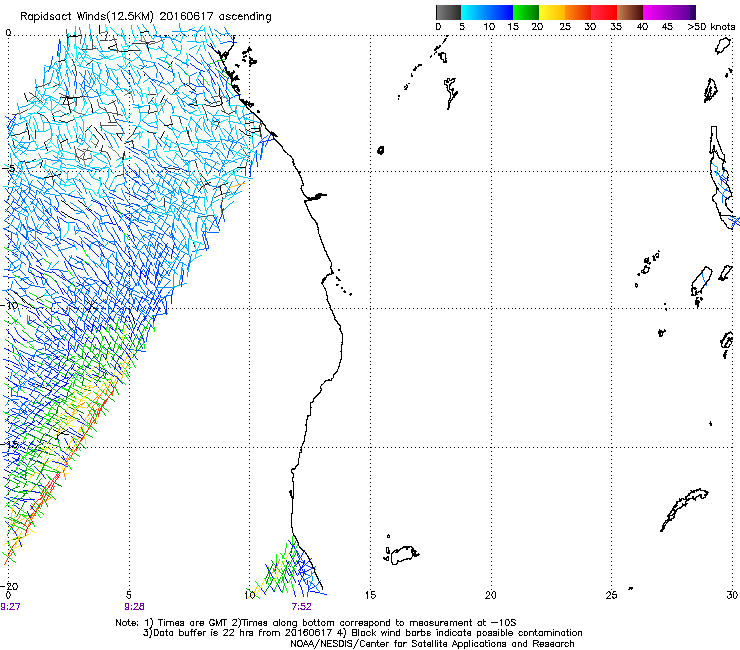Click the '30' longitude label on the bottom axis
This screenshot has height=650, width=740.
pyautogui.click(x=732, y=595)
